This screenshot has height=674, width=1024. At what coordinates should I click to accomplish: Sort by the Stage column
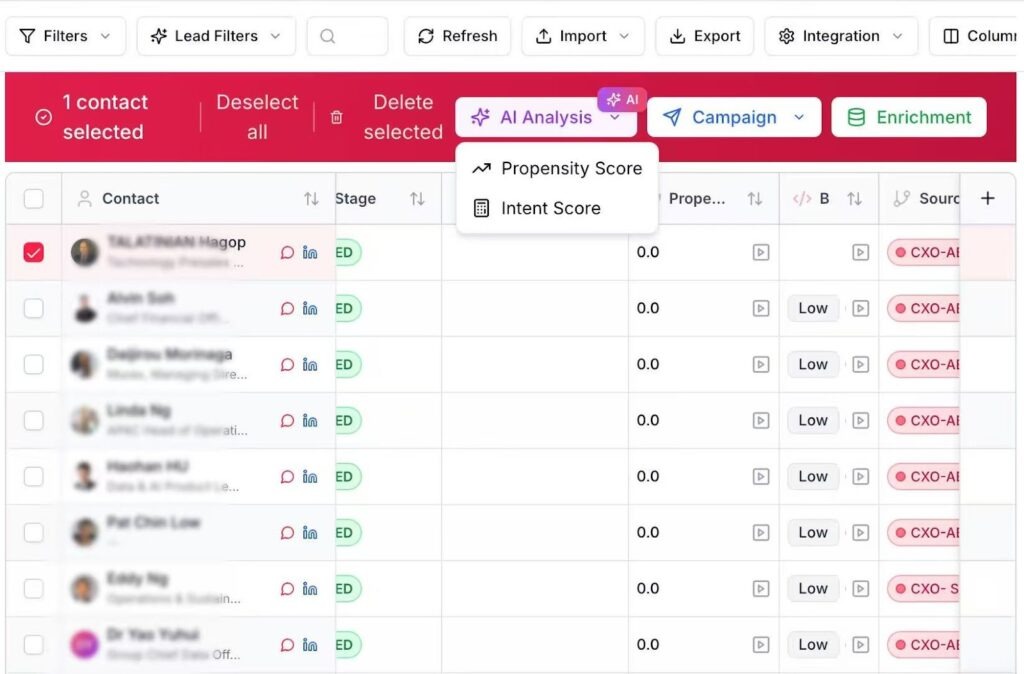click(417, 199)
